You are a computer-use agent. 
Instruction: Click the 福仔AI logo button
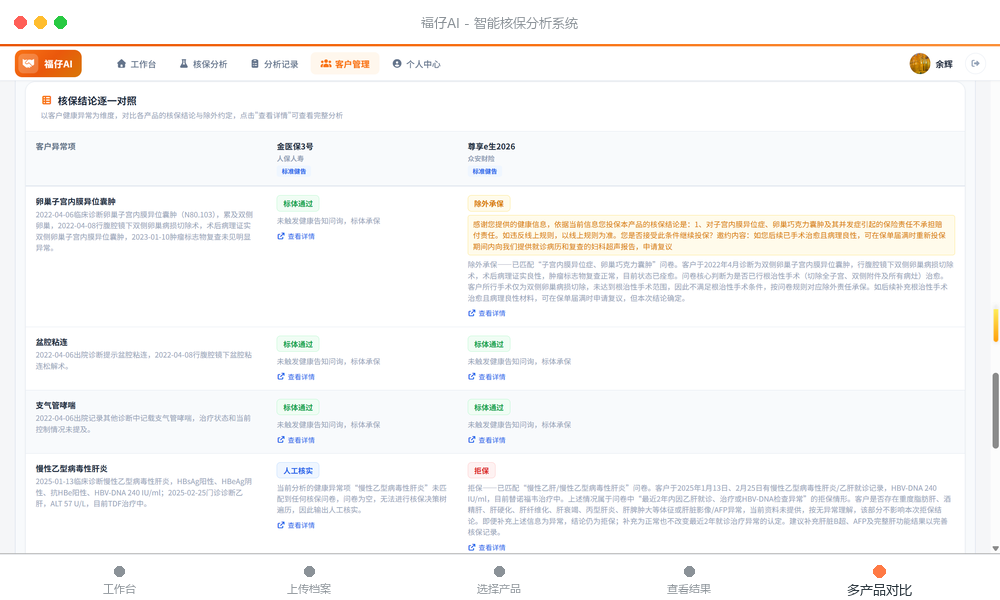[48, 64]
